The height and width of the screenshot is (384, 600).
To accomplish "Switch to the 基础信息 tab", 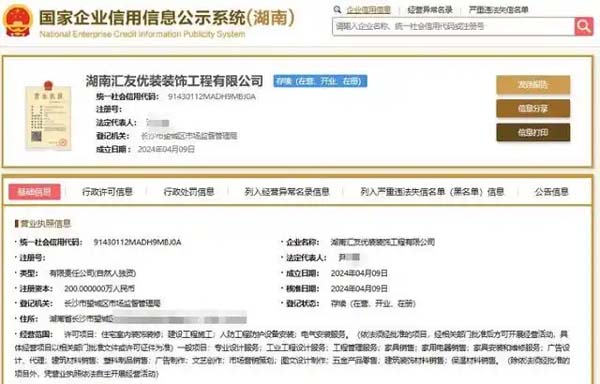I will tap(34, 192).
